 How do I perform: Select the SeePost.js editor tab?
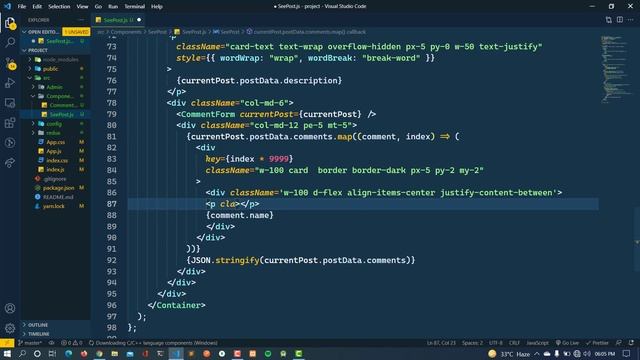click(x=118, y=20)
